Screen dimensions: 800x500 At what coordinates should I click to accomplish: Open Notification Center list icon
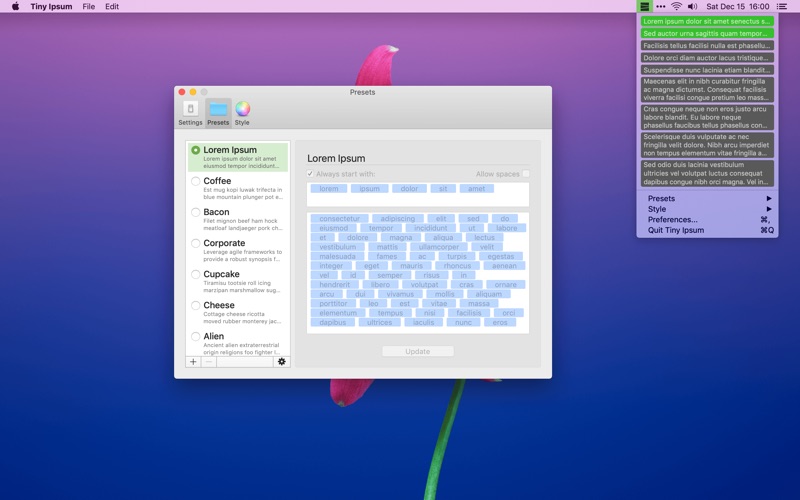781,6
